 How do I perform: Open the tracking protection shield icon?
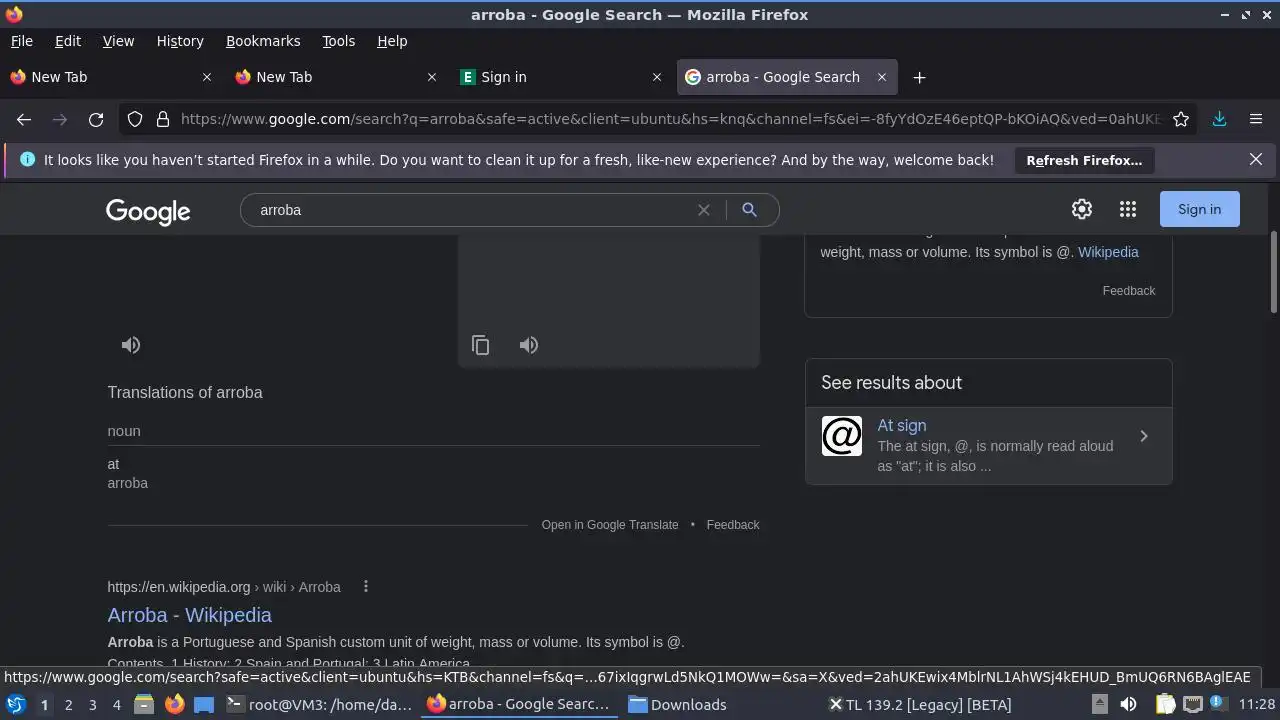tap(135, 119)
